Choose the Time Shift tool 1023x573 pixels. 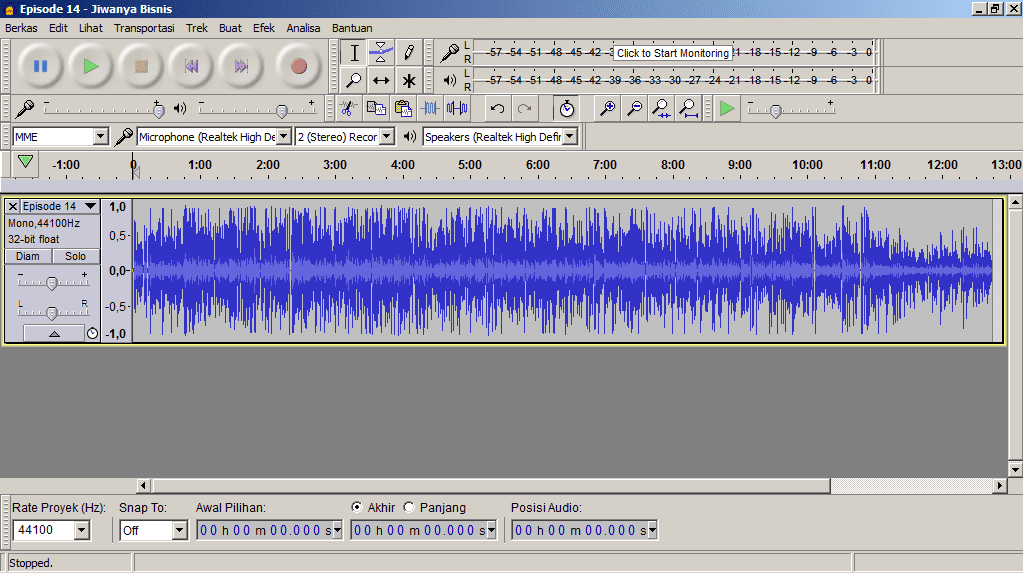pyautogui.click(x=381, y=80)
